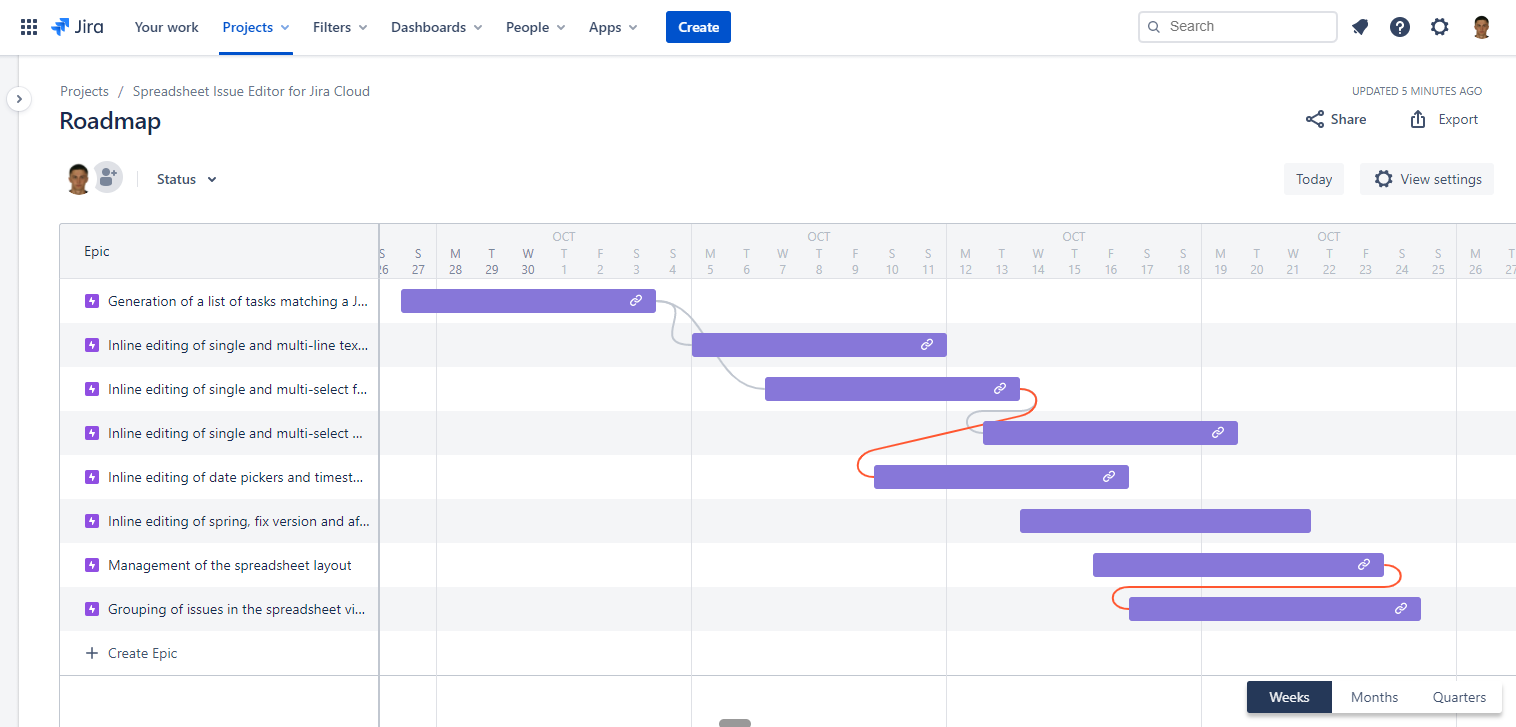The height and width of the screenshot is (727, 1516).
Task: Switch timeline to Weeks view
Action: coord(1289,697)
